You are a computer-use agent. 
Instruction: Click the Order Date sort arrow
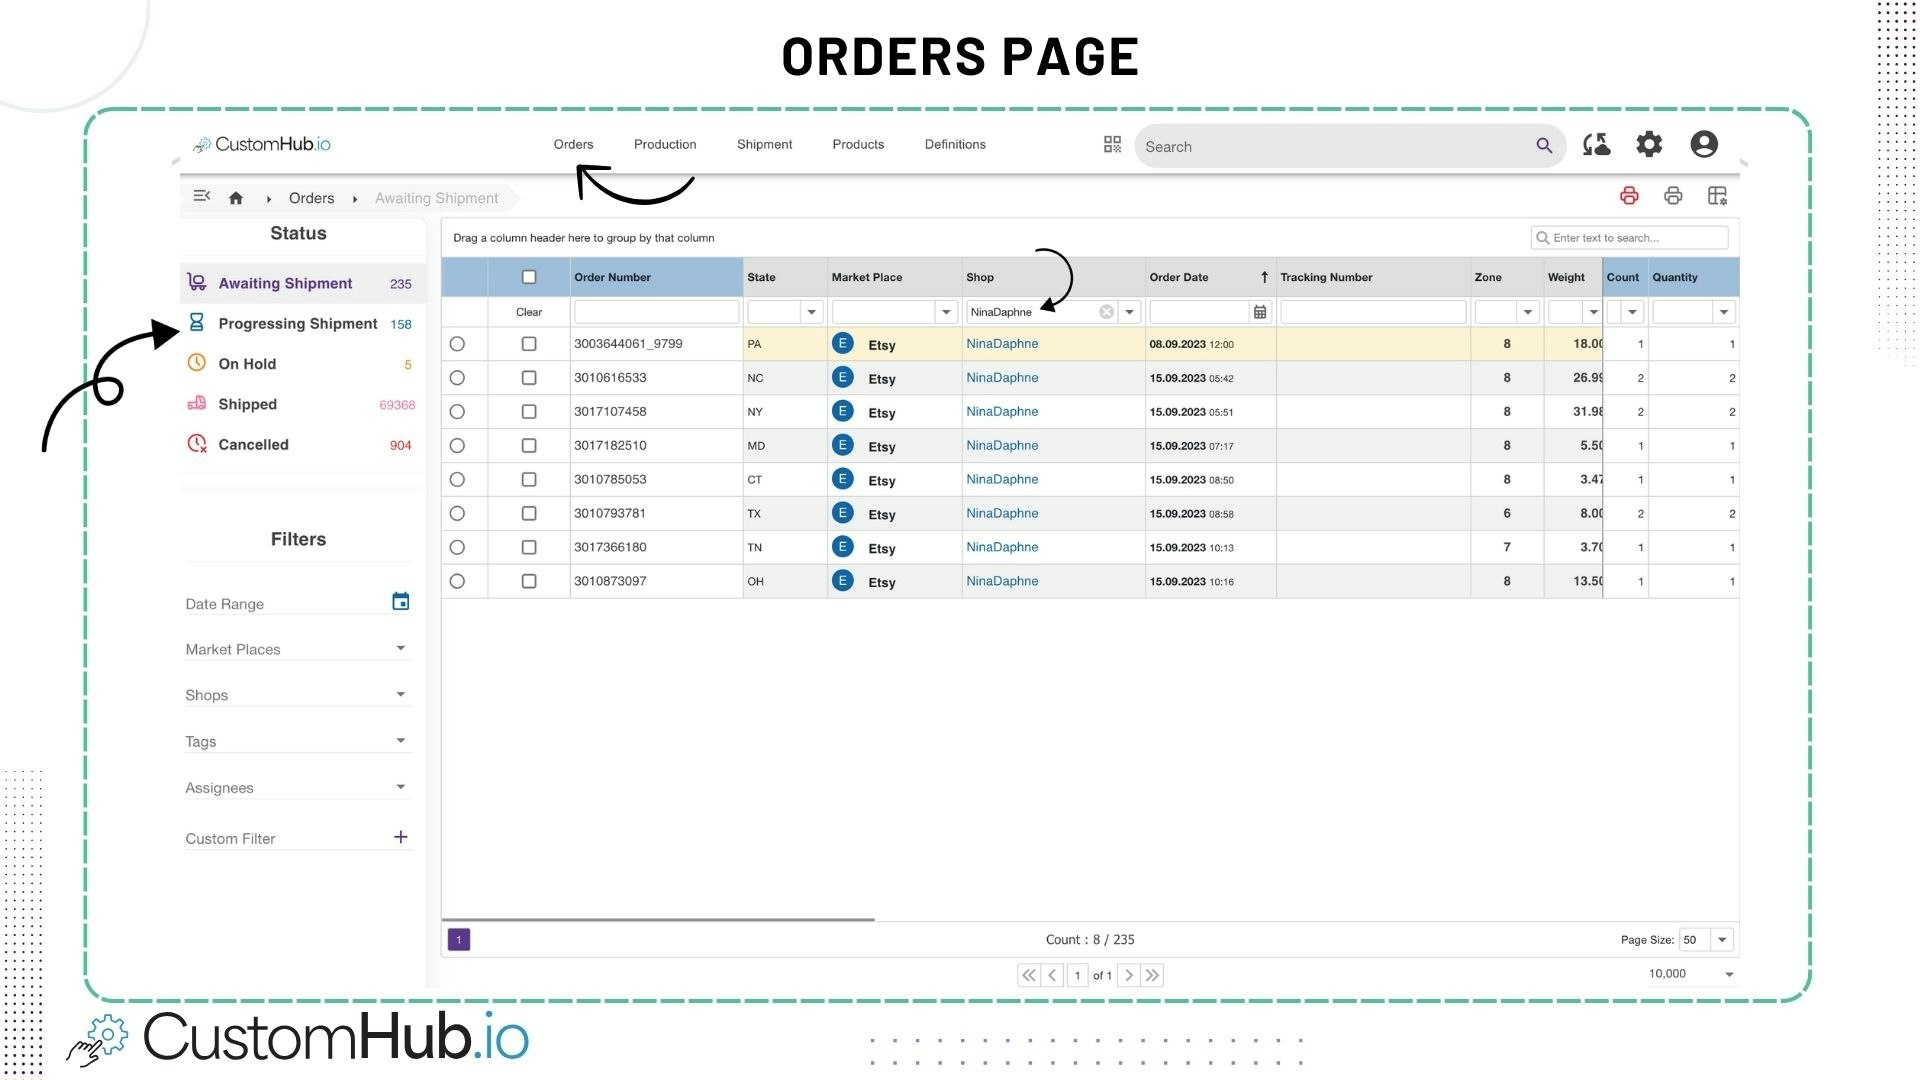point(1264,277)
